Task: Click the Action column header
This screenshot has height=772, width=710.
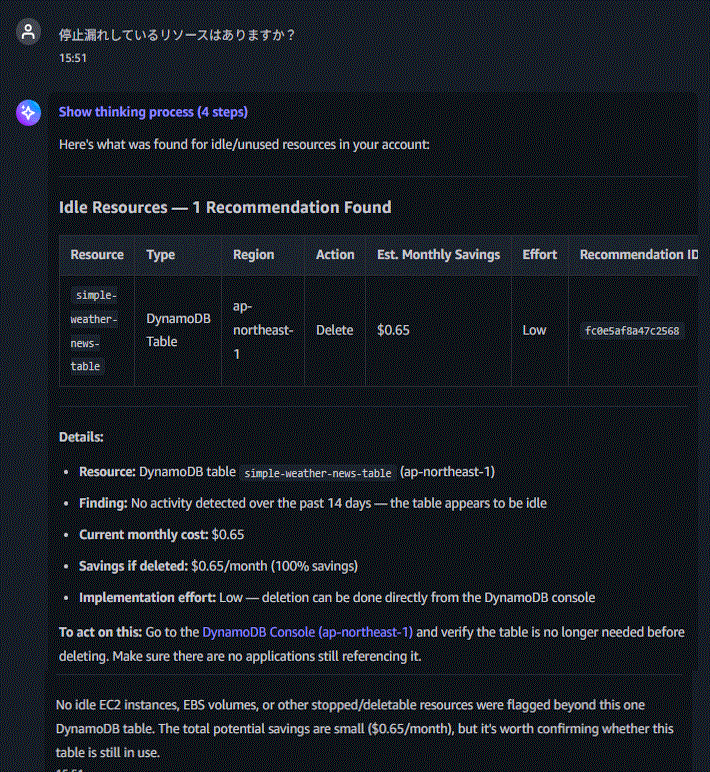Action: (x=335, y=255)
